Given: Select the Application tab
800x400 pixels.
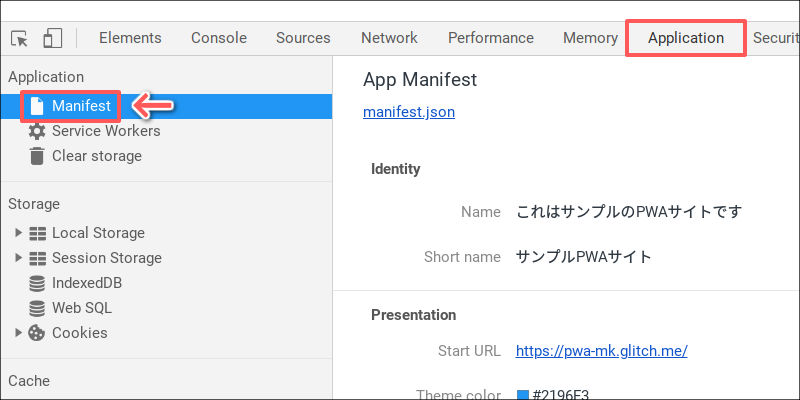Looking at the screenshot, I should coord(685,38).
